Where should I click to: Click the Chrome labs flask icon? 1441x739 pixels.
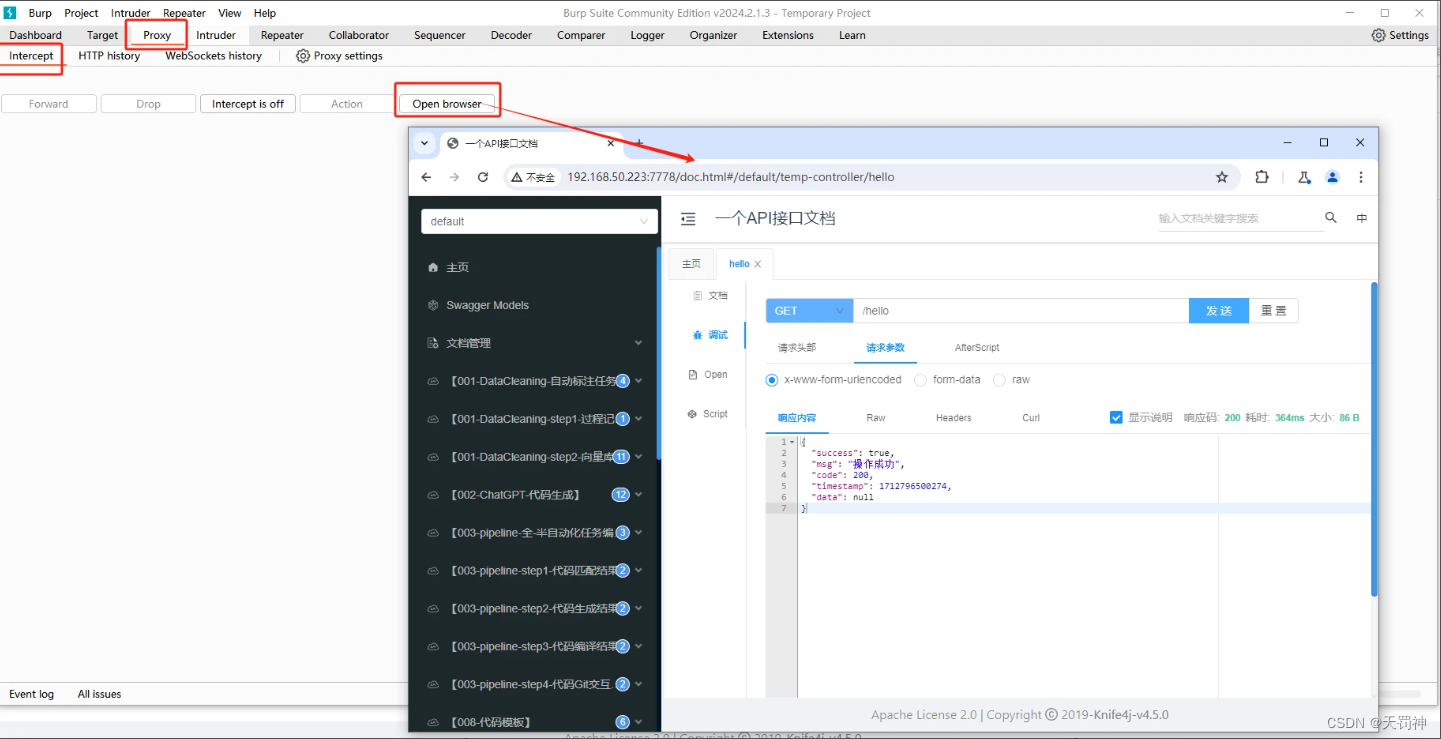pos(1304,177)
